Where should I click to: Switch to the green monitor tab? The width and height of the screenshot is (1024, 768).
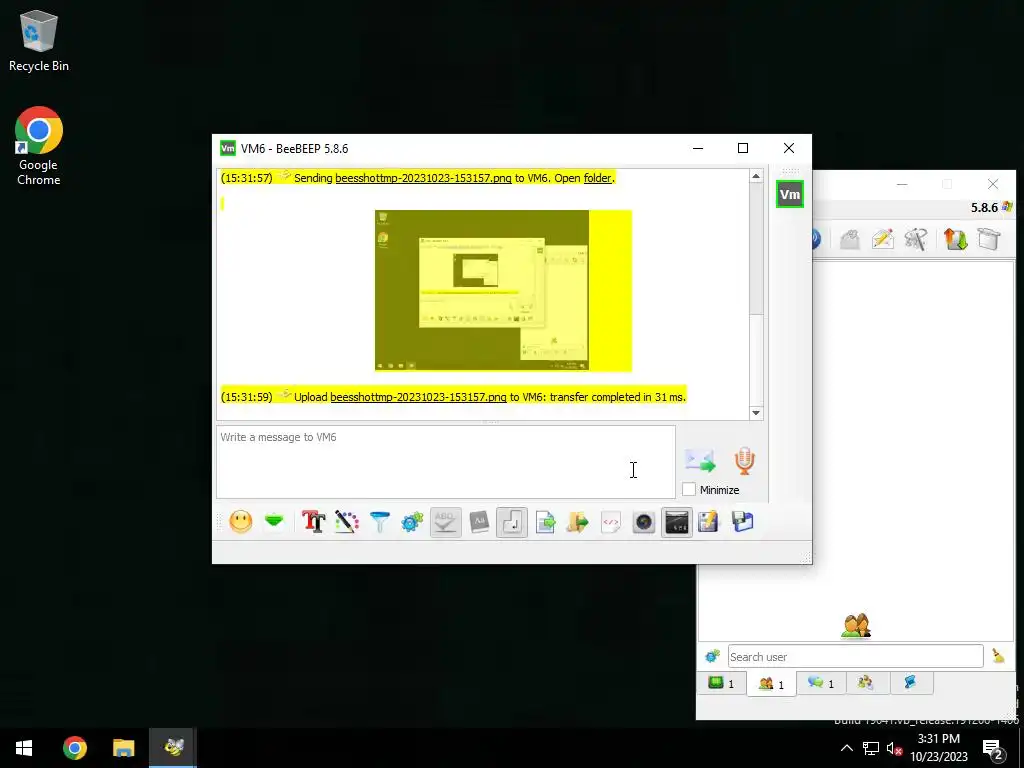tap(722, 683)
